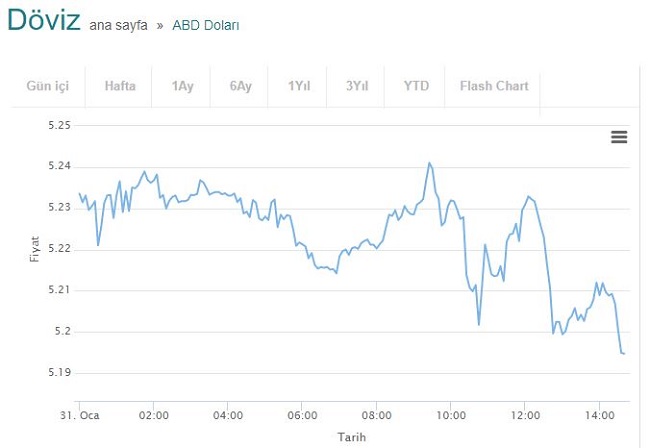
Task: Open the ana sayfa breadcrumb link
Action: click(118, 26)
